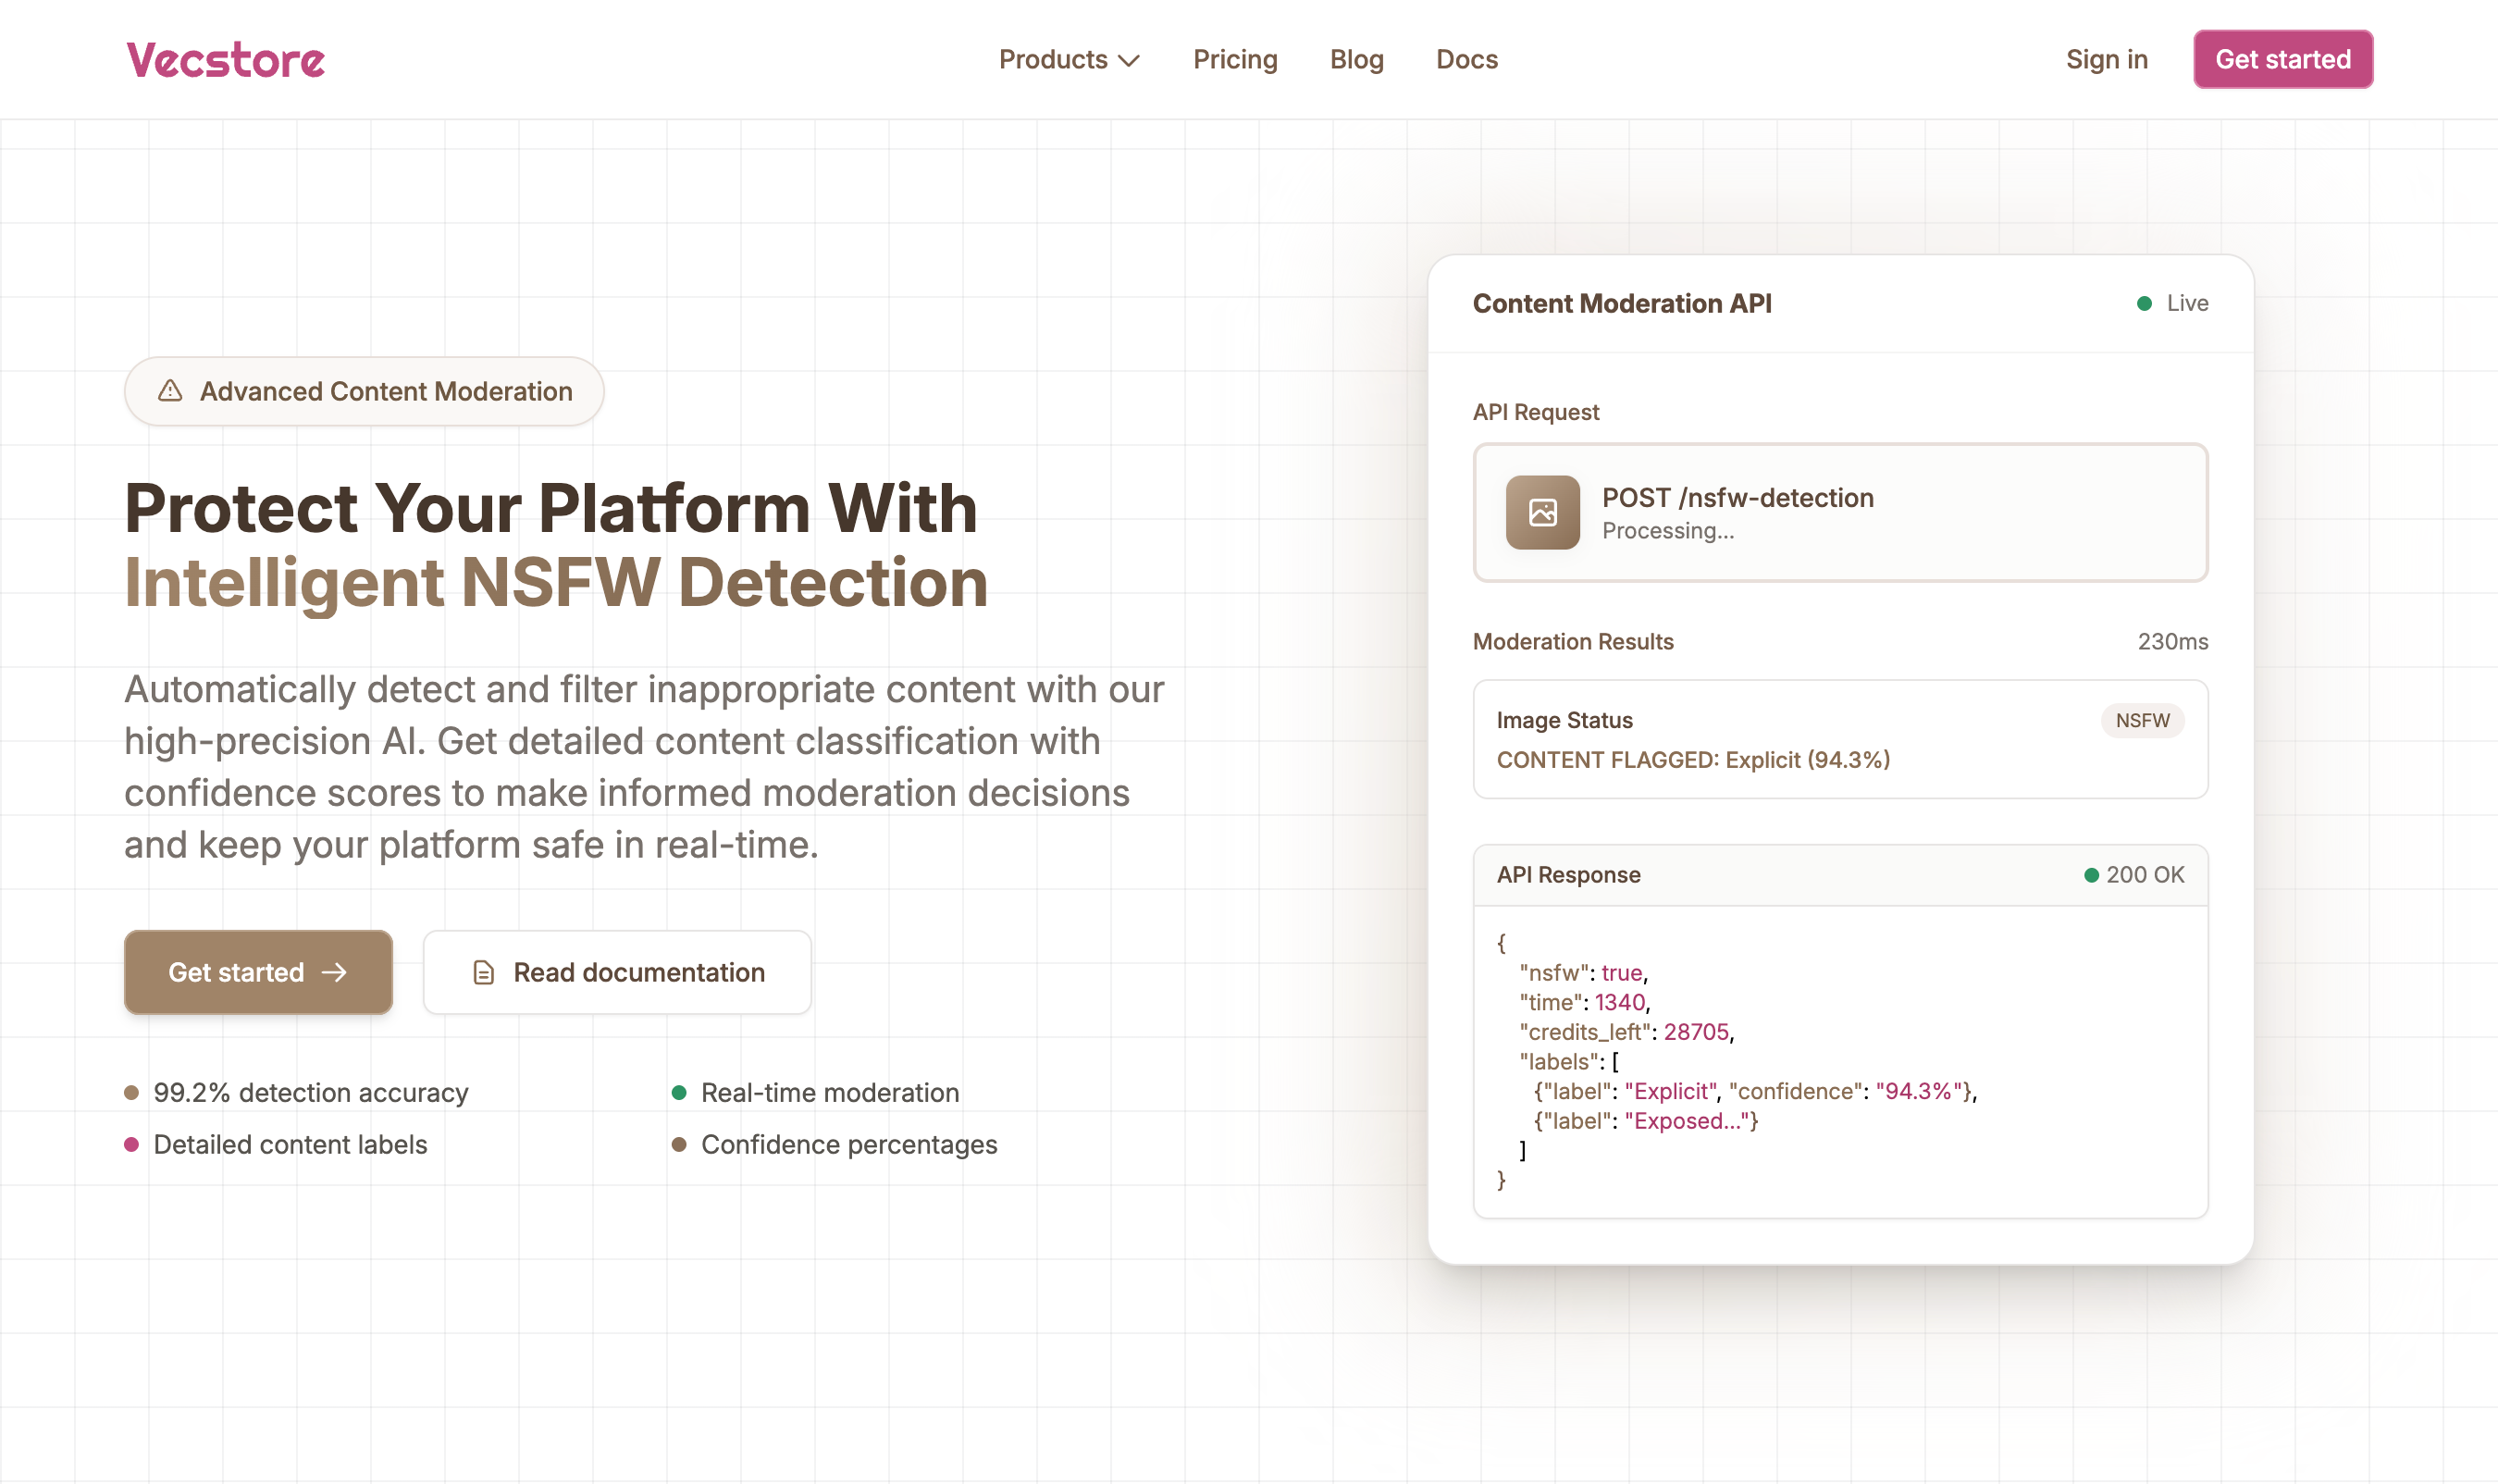Screen dimensions: 2498x1484
Task: Click the green Live status dot
Action: pos(2143,303)
